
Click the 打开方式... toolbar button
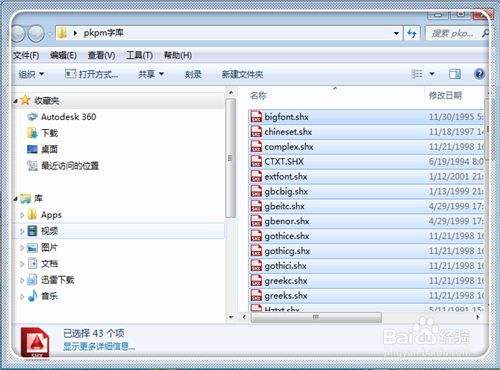(x=92, y=74)
